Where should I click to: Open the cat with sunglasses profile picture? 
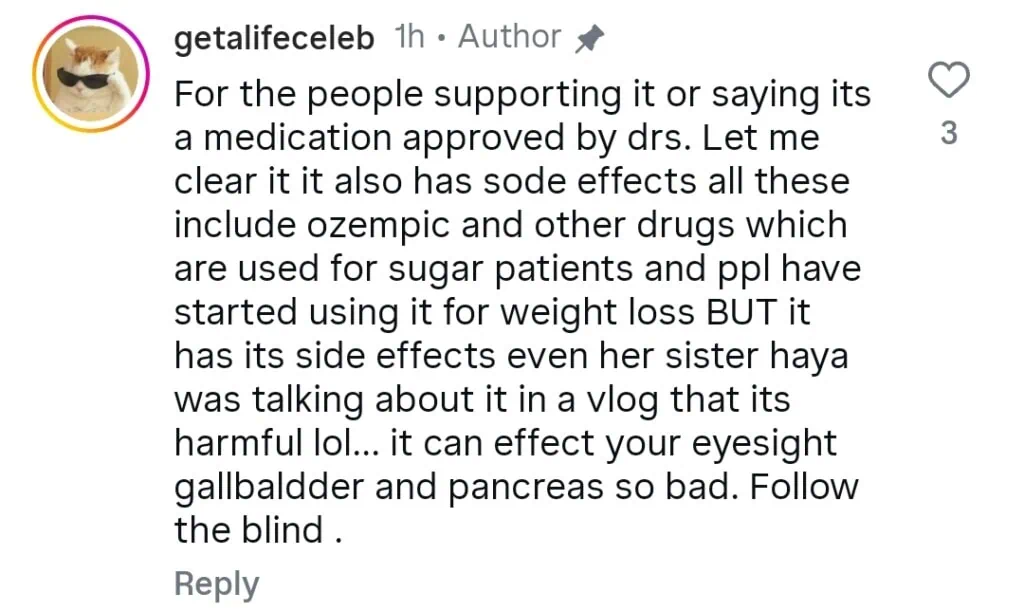click(x=90, y=75)
